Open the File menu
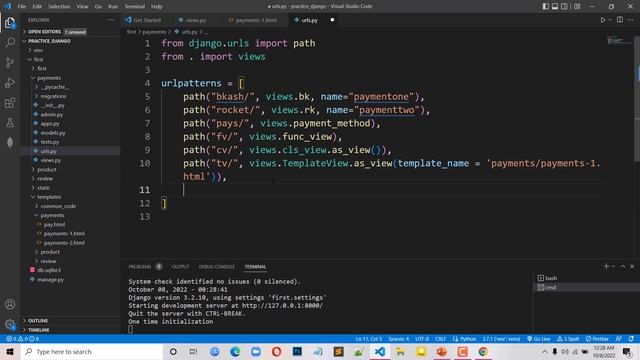The height and width of the screenshot is (360, 640). click(22, 6)
